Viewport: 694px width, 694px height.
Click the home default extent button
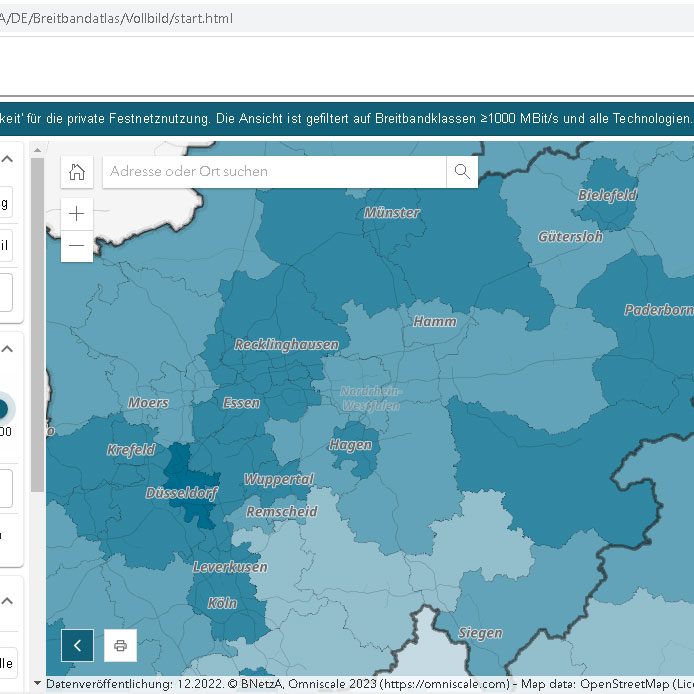tap(77, 172)
